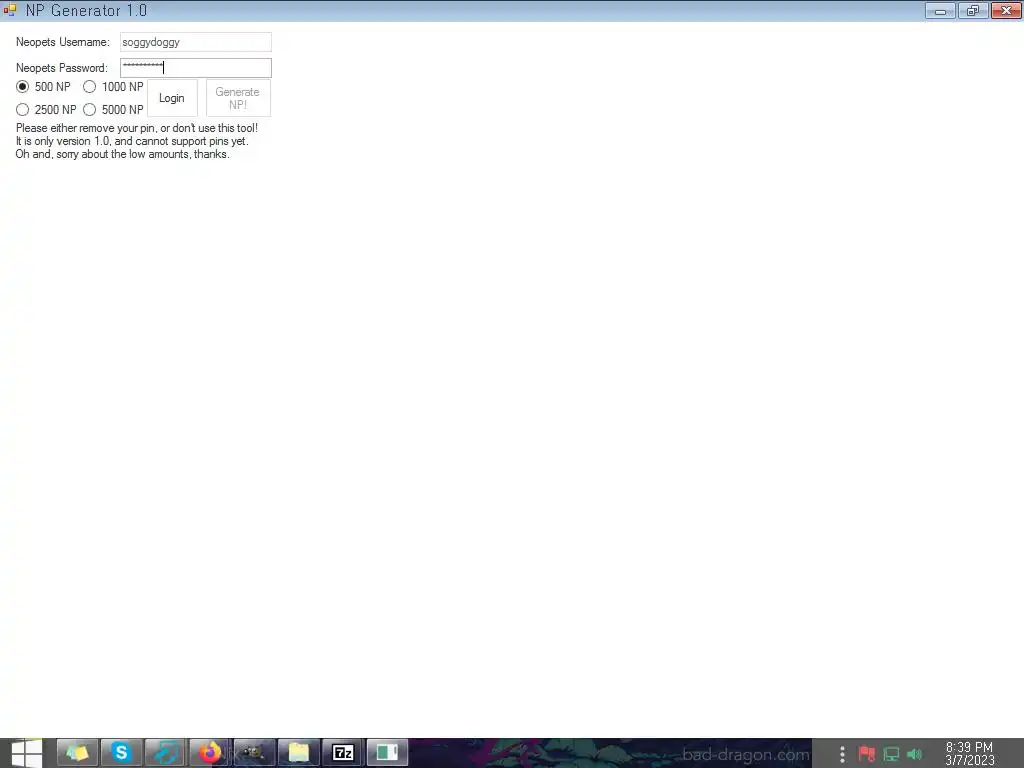Open the first taskbar app after Start

(x=77, y=753)
